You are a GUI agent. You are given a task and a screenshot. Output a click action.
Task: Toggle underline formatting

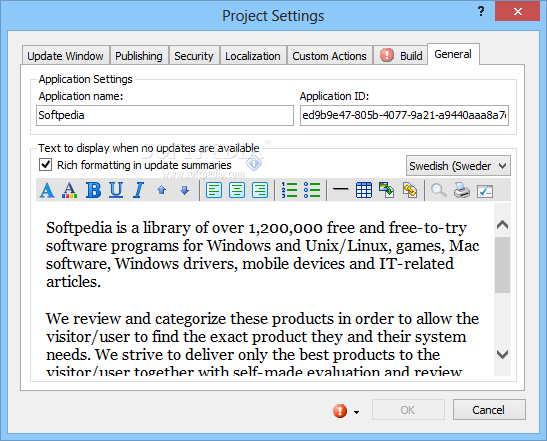pyautogui.click(x=116, y=190)
